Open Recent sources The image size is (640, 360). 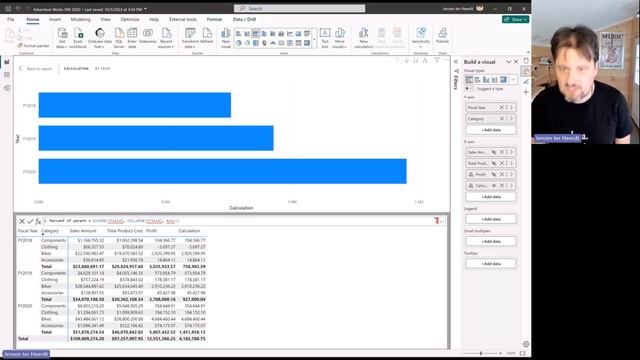pos(166,38)
